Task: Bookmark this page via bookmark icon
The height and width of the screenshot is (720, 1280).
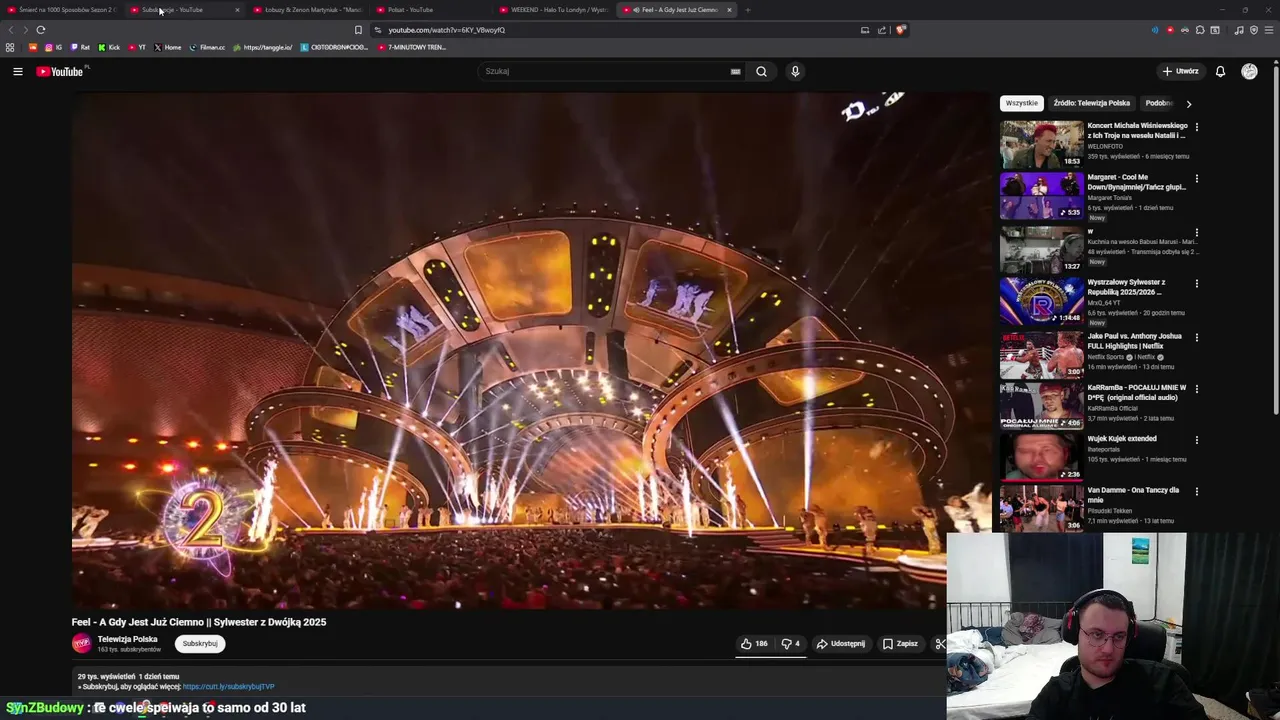Action: (358, 30)
